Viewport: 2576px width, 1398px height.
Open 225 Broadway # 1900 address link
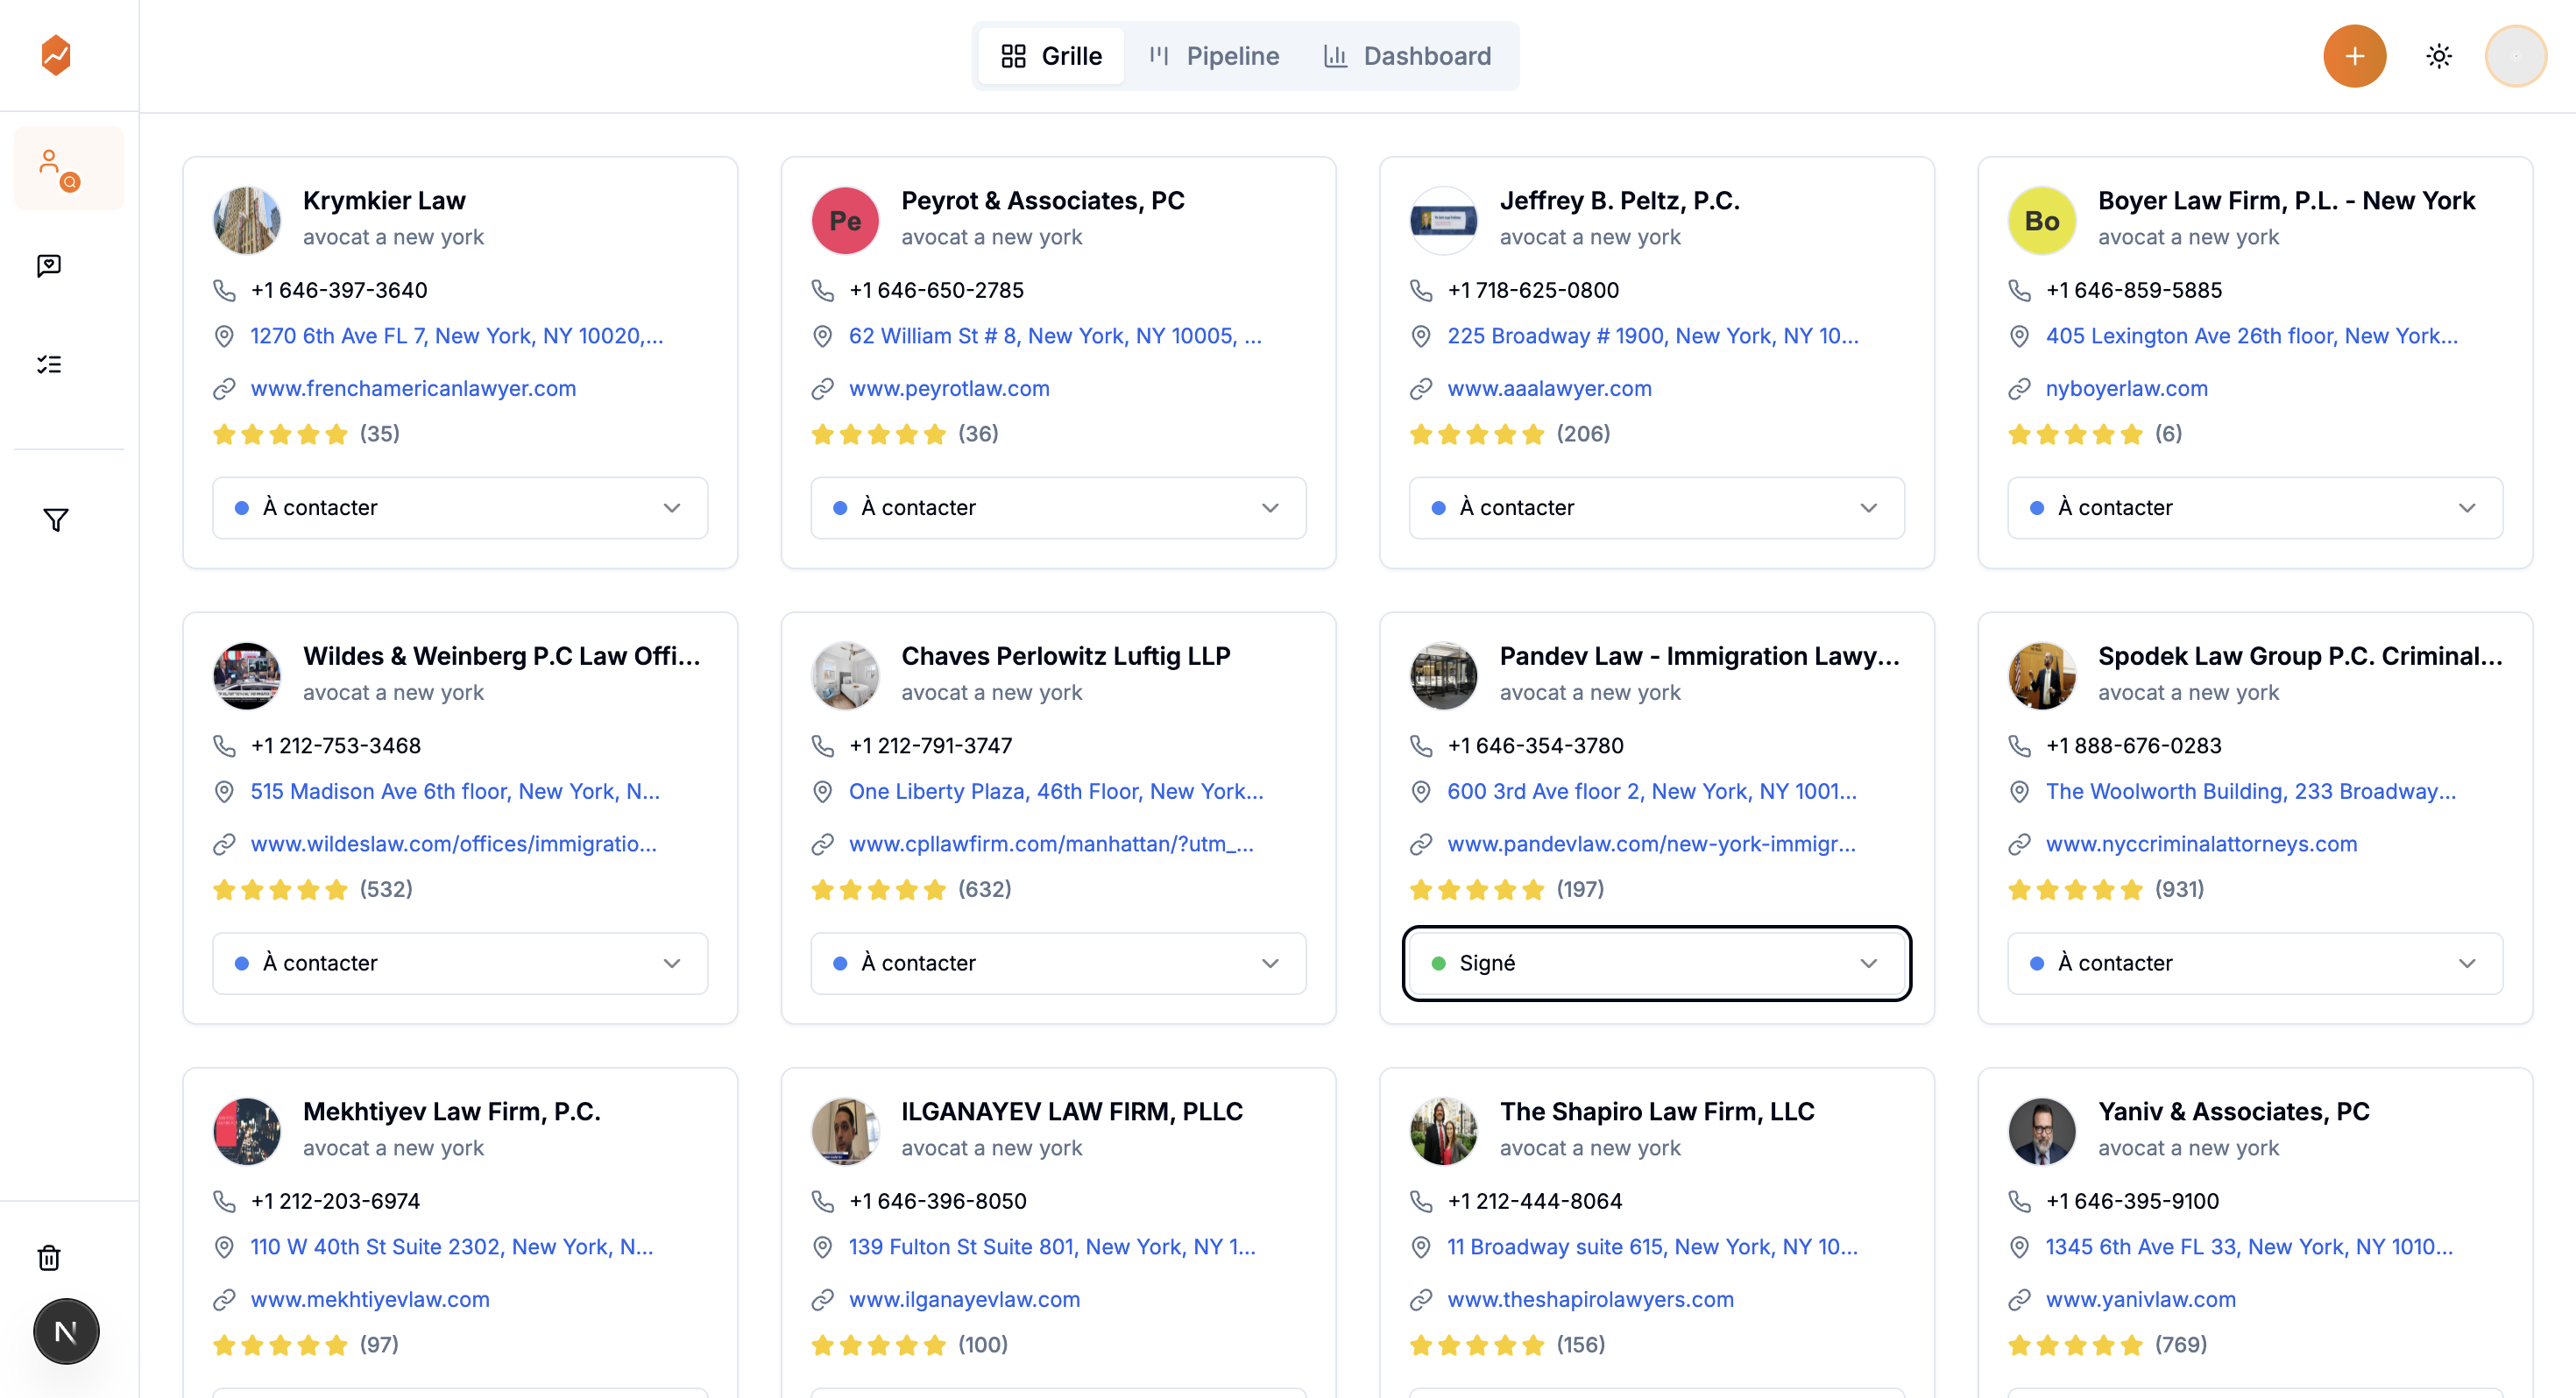[x=1653, y=336]
